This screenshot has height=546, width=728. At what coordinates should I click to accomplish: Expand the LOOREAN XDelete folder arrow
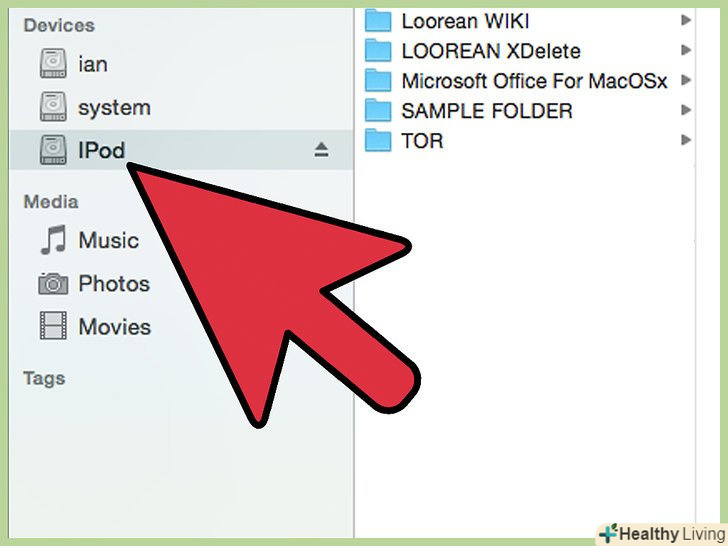click(686, 50)
